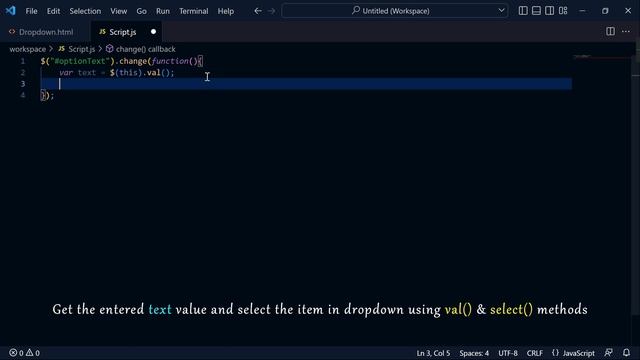Open the Run menu

(162, 11)
